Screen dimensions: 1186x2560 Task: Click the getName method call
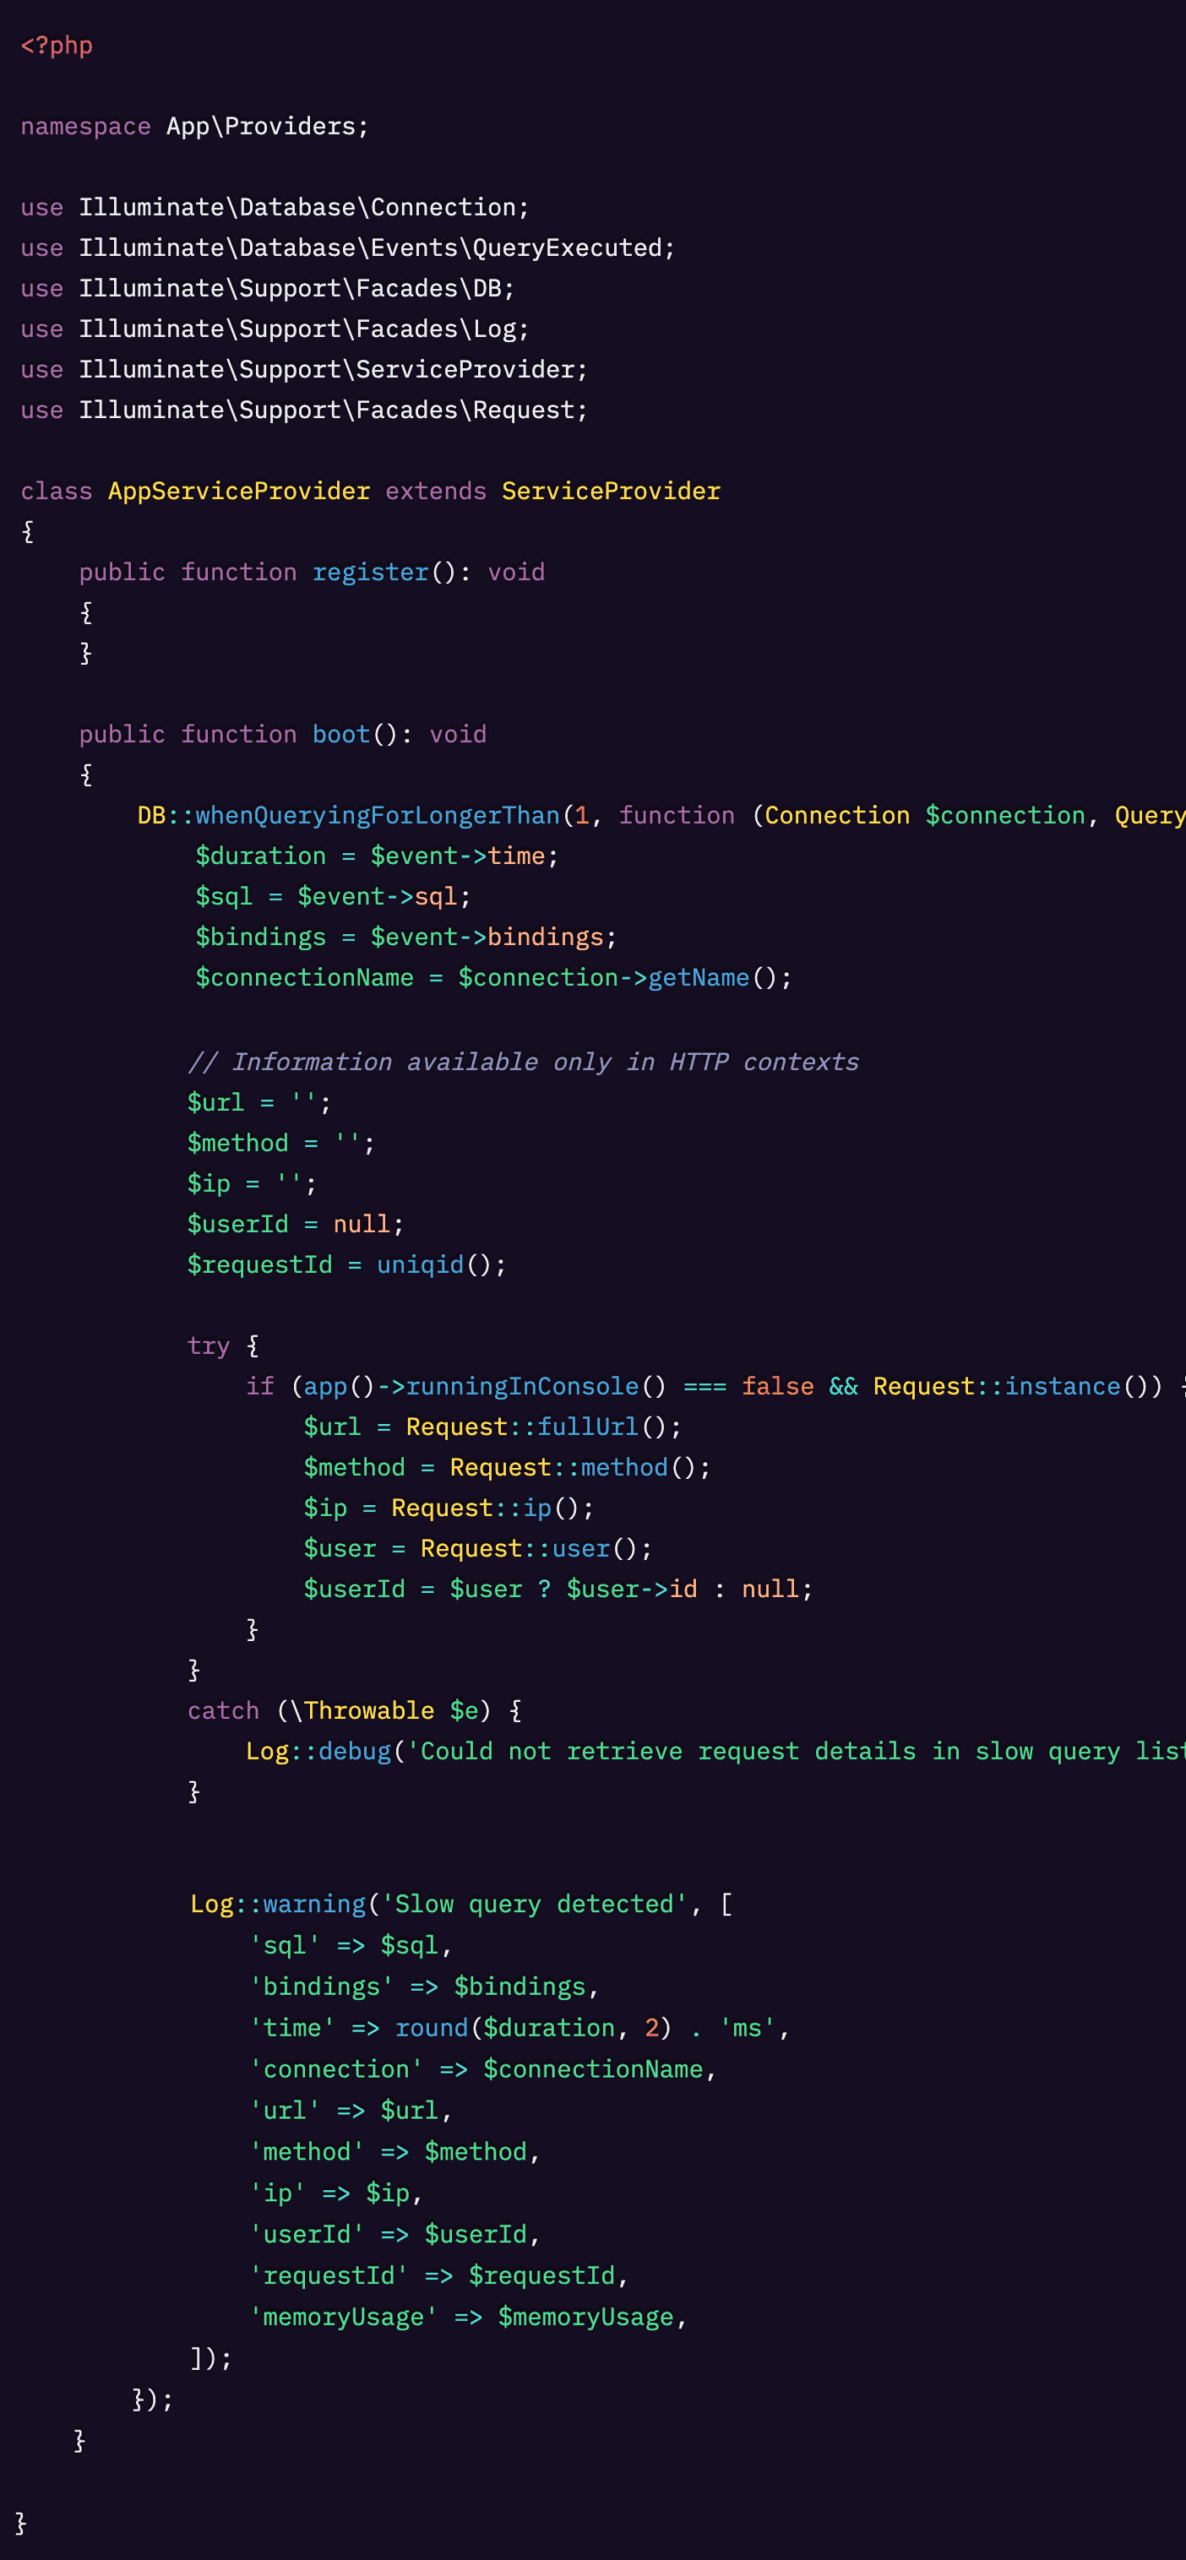698,978
